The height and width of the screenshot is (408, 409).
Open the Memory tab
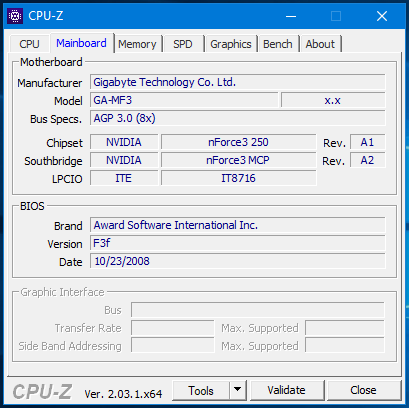(137, 44)
